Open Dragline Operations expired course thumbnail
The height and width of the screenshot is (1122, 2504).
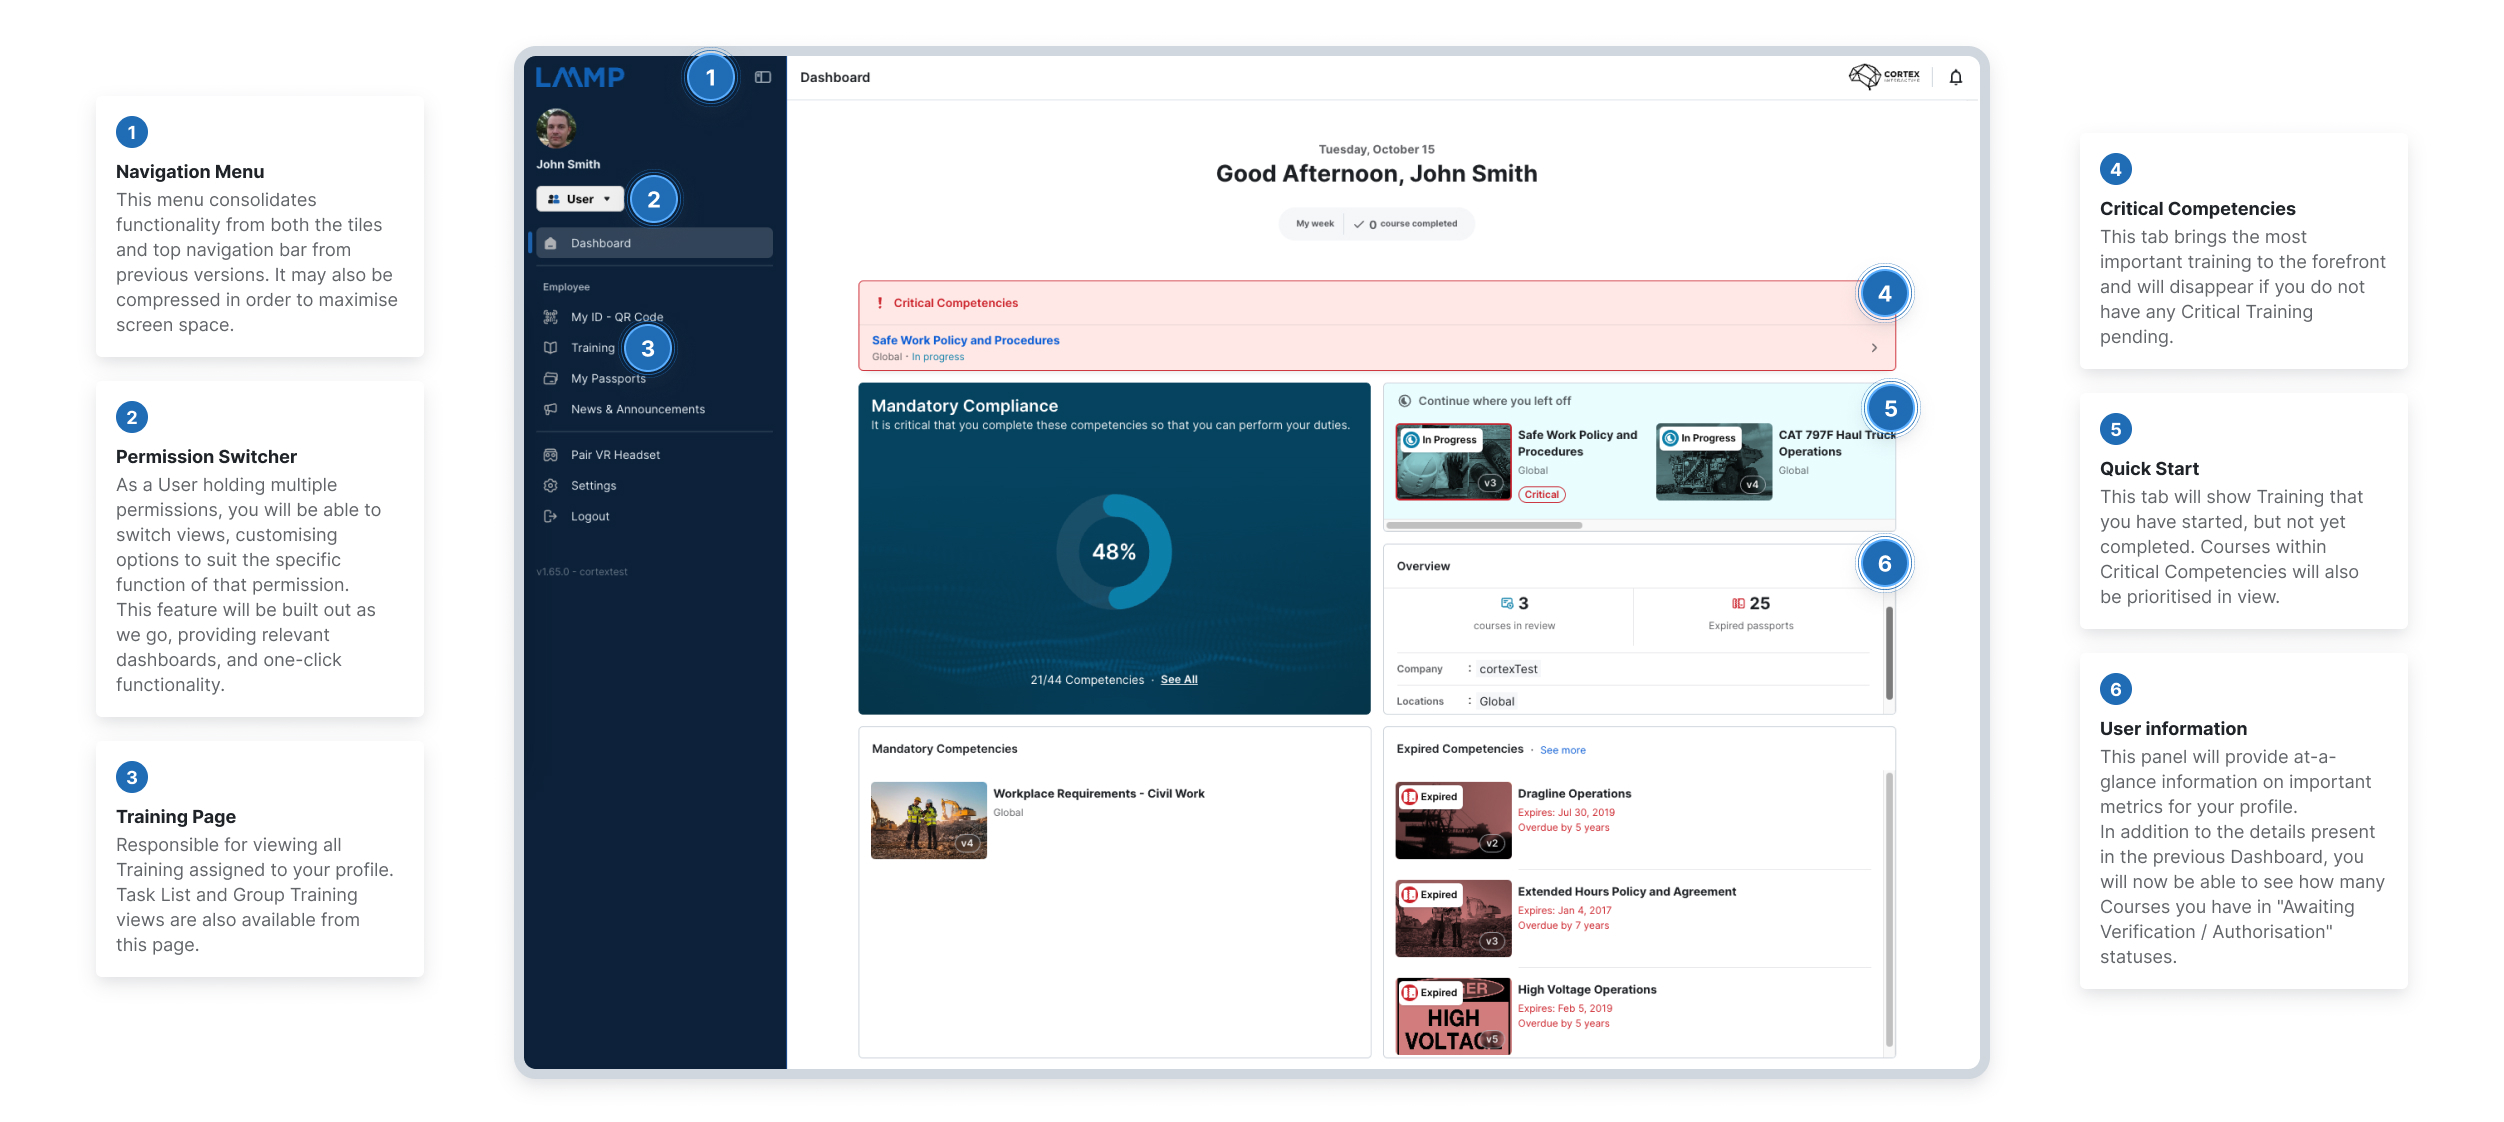coord(1452,820)
